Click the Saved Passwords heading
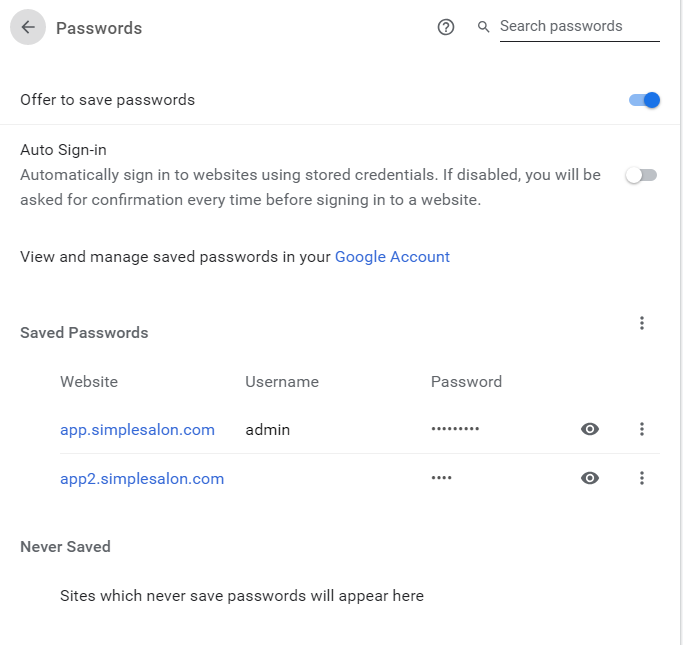 (84, 333)
